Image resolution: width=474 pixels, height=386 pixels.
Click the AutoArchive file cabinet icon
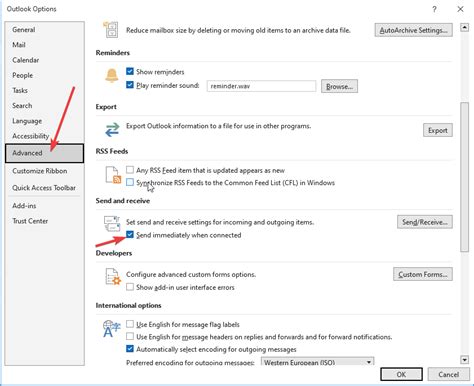pos(110,29)
